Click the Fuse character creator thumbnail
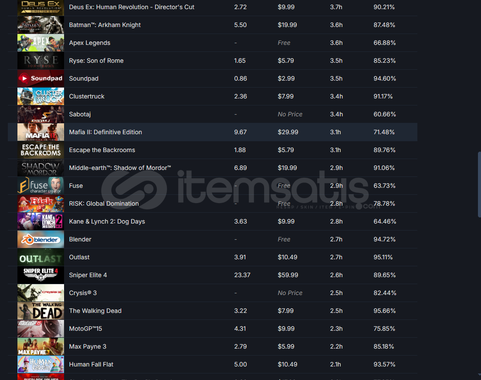The height and width of the screenshot is (380, 481). click(41, 186)
